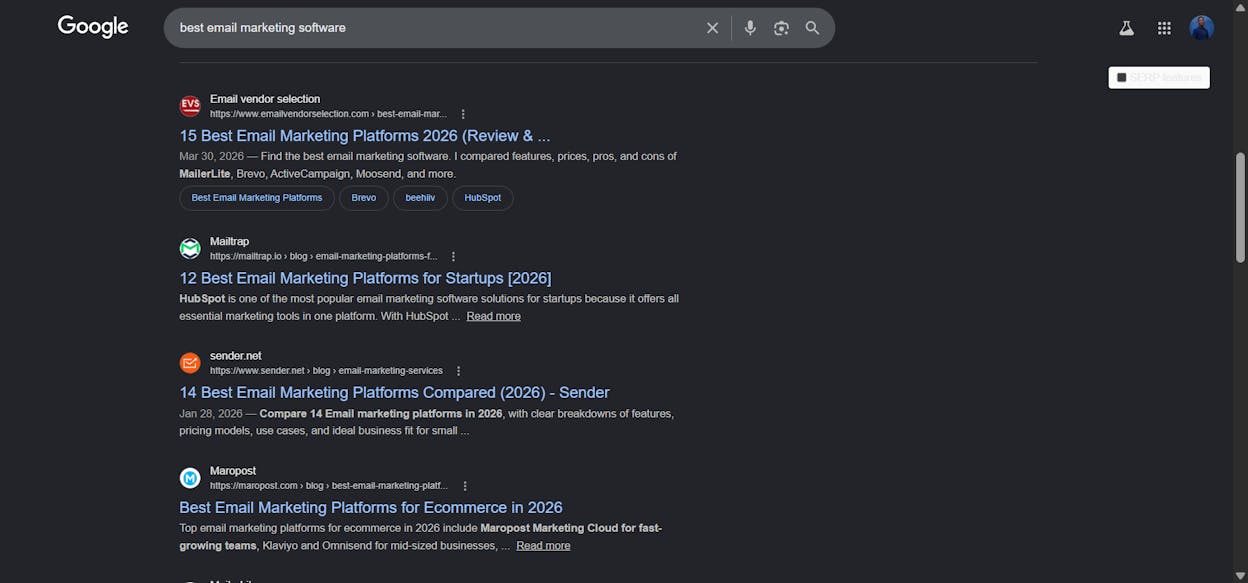The height and width of the screenshot is (583, 1248).
Task: Open Google Lens image search
Action: click(x=781, y=28)
